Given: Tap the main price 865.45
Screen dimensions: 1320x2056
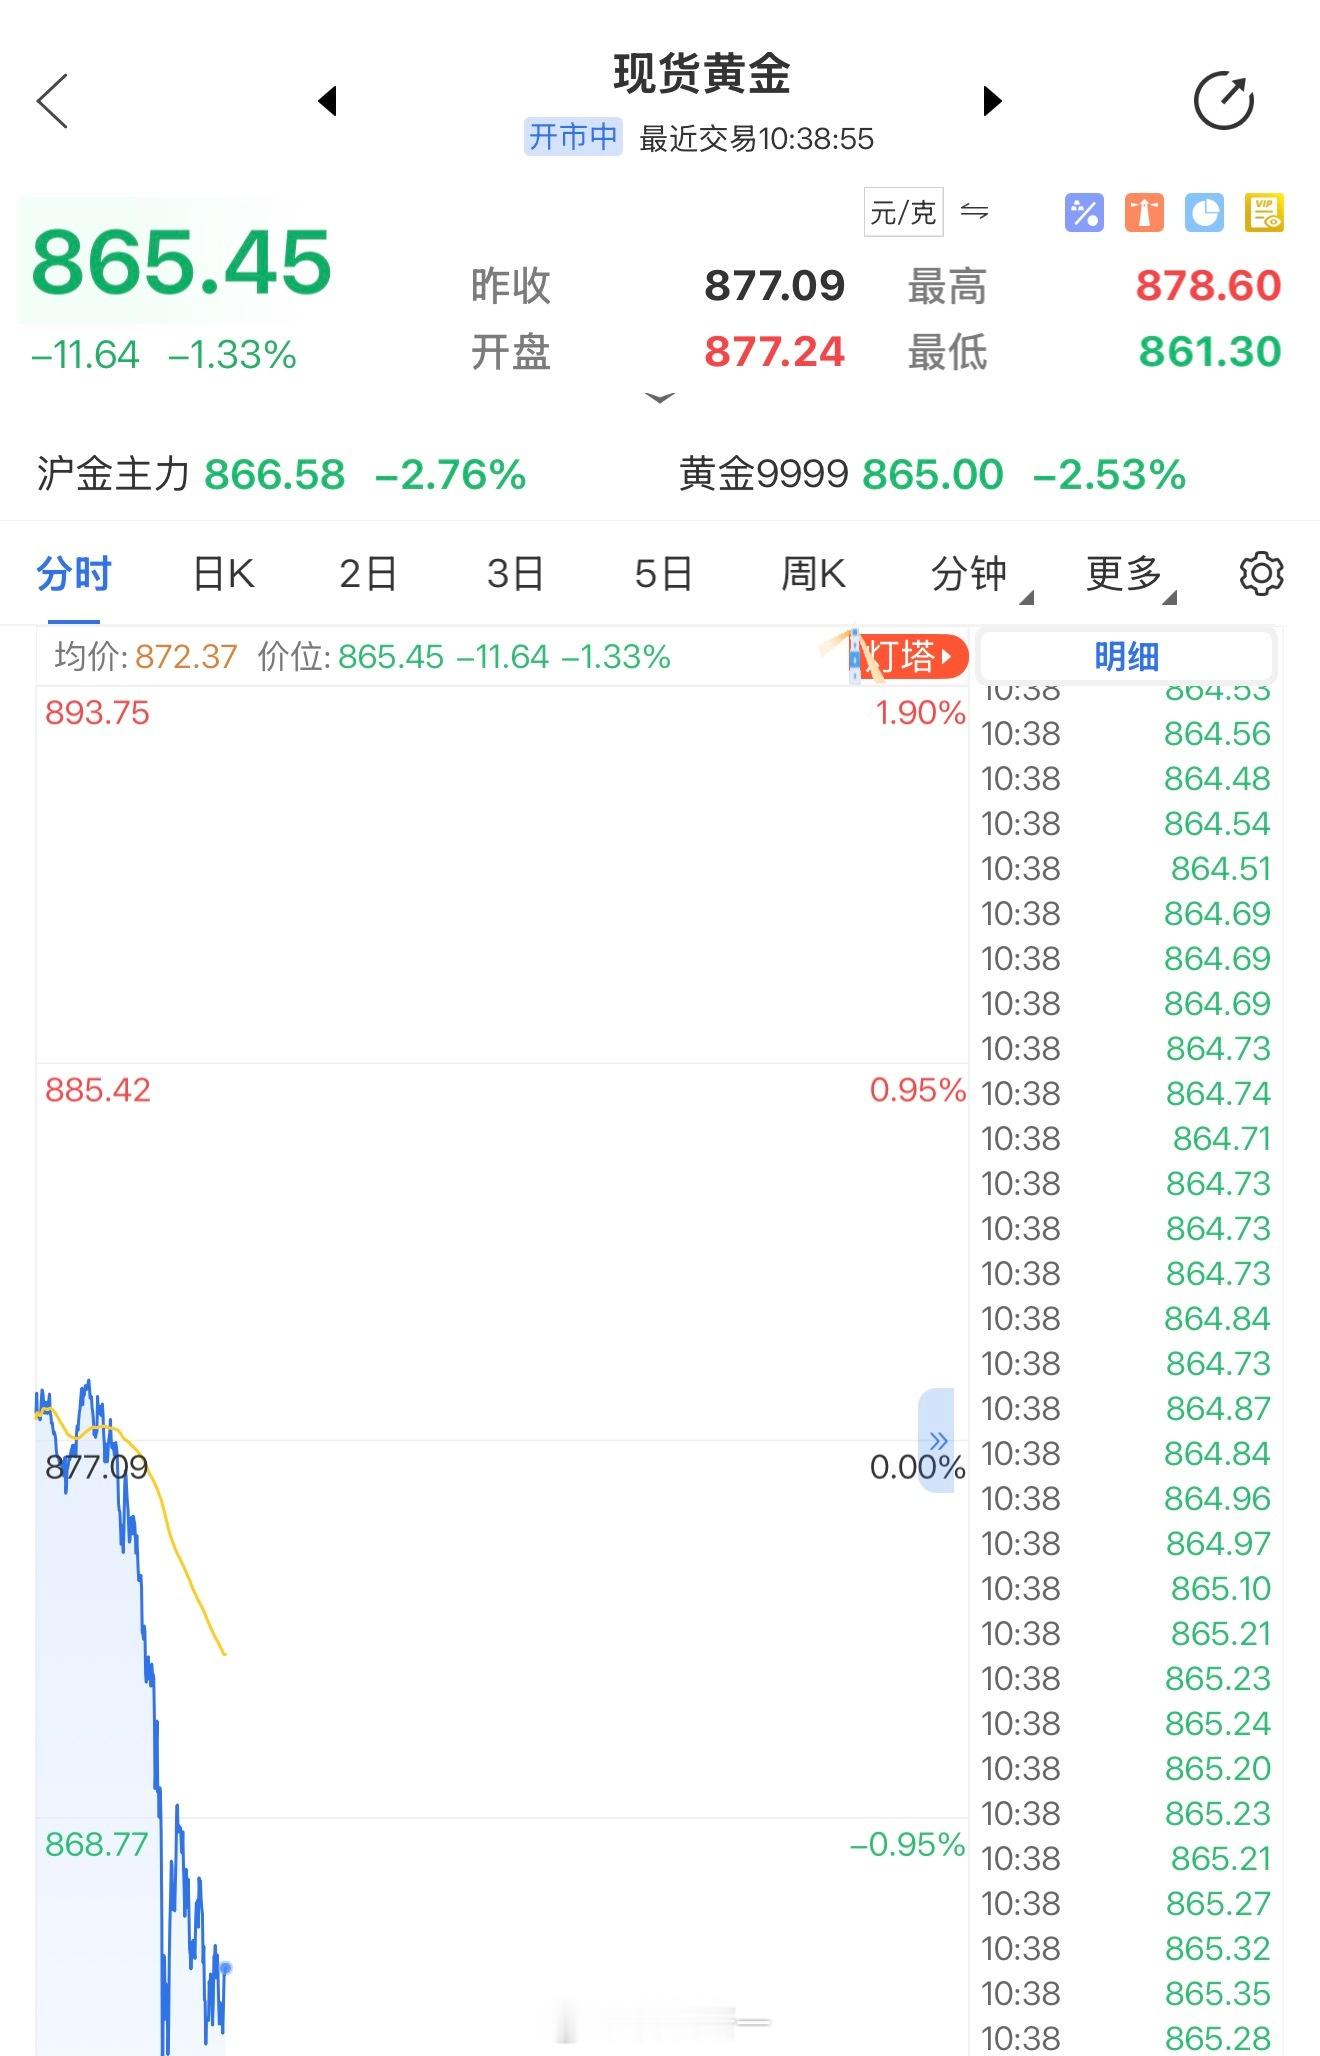Looking at the screenshot, I should tap(181, 263).
